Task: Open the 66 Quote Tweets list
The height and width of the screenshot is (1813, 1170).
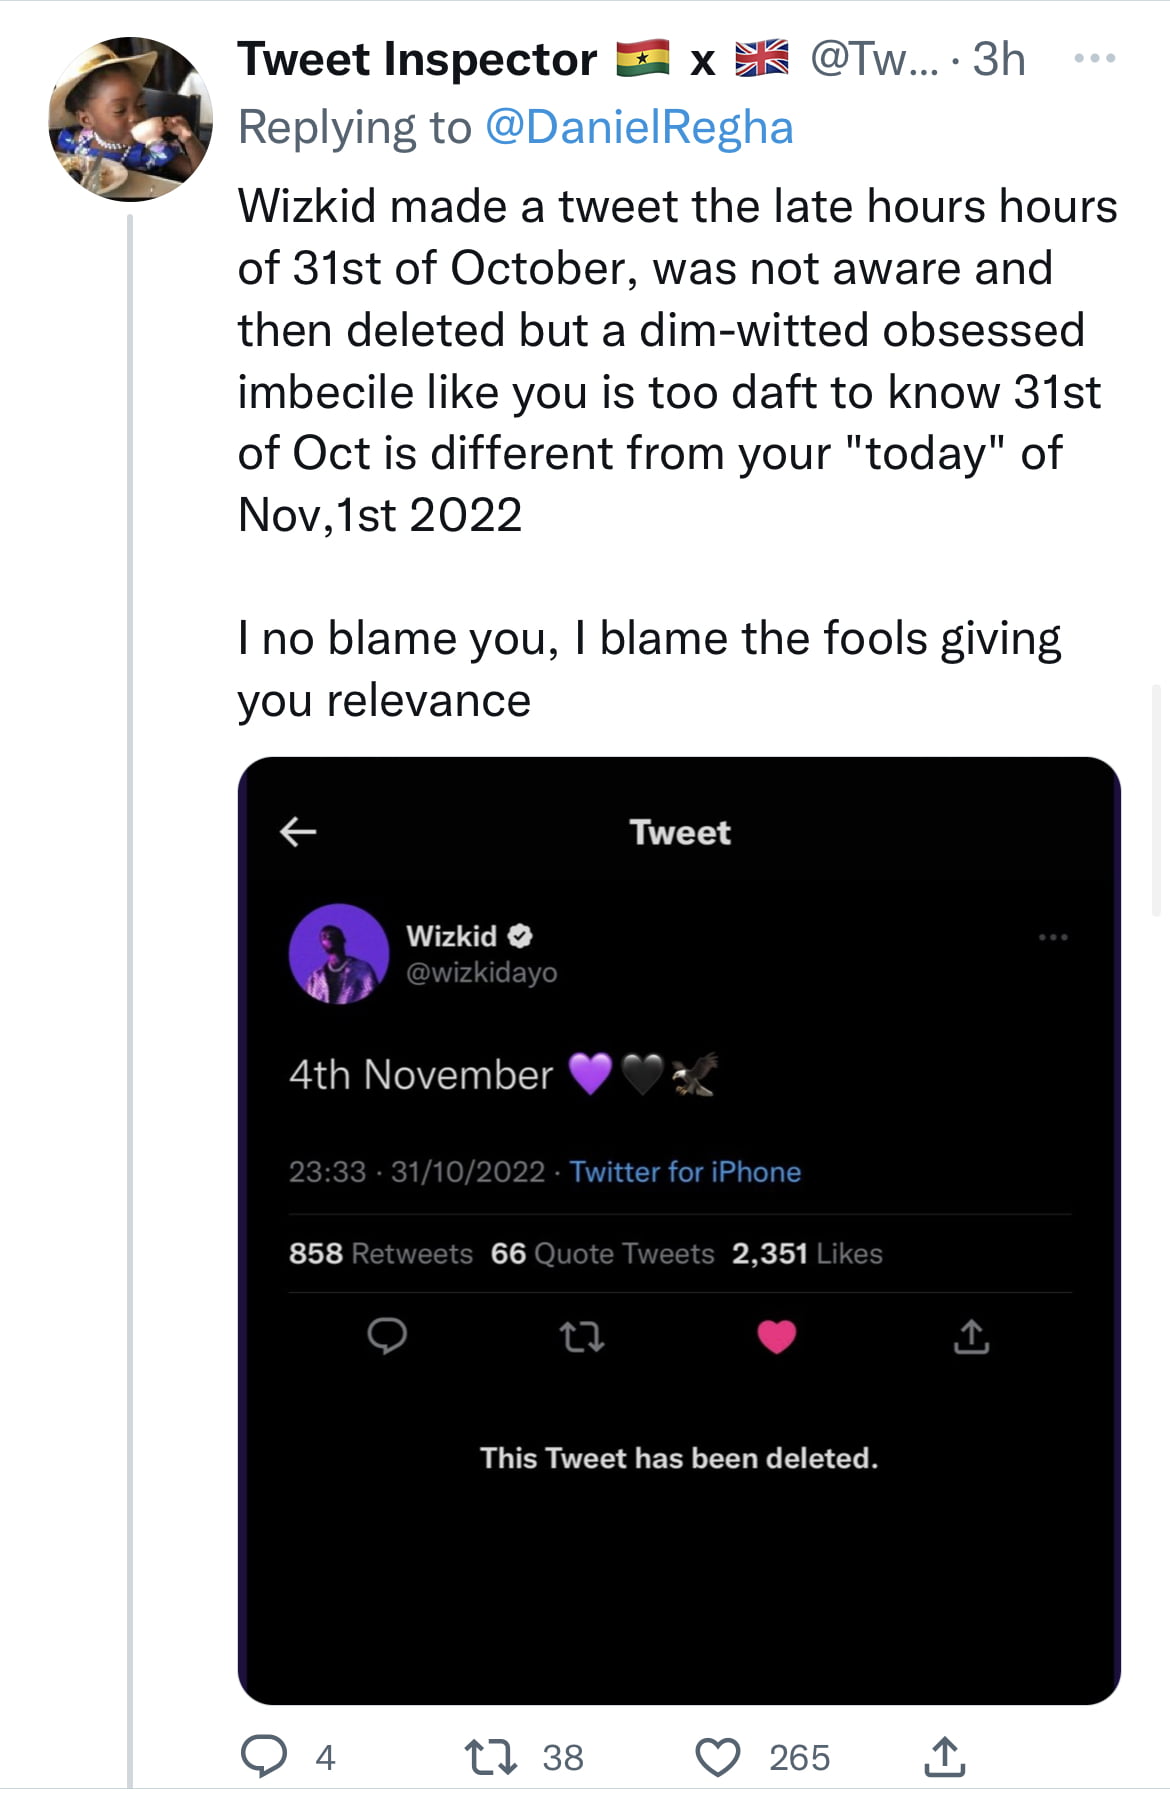Action: point(602,1253)
